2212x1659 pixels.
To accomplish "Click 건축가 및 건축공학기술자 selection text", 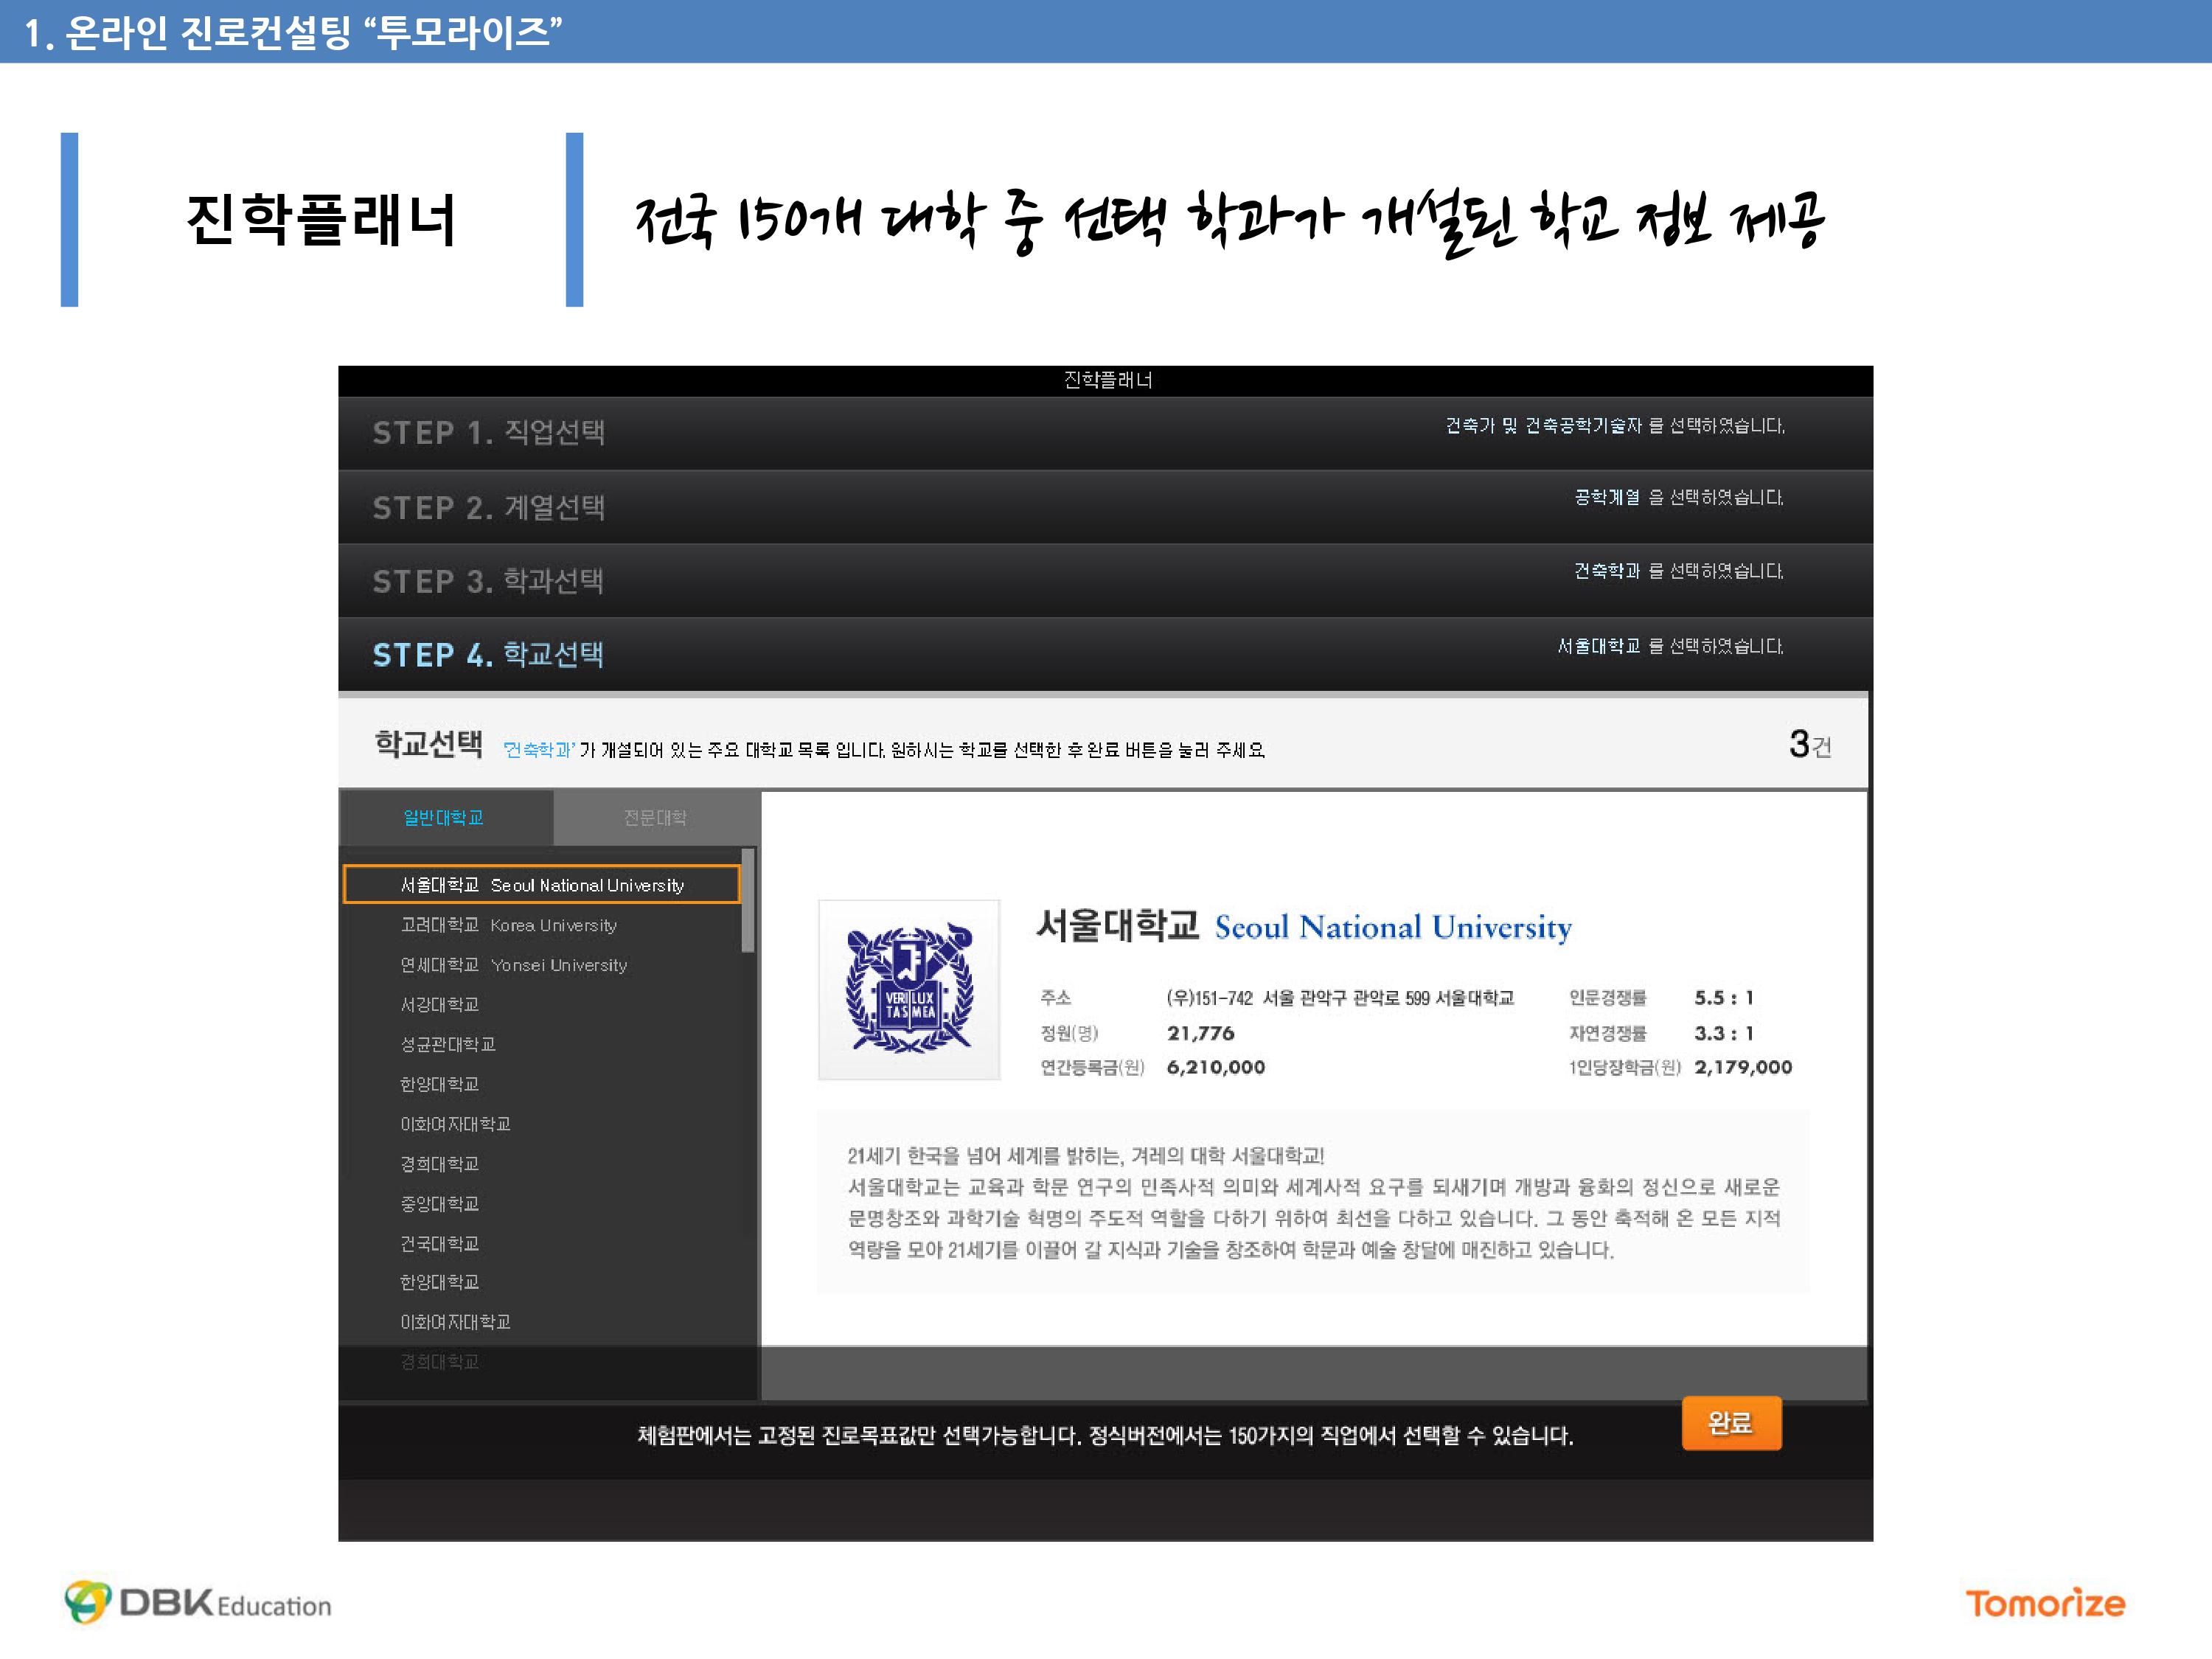I will pyautogui.click(x=1614, y=426).
